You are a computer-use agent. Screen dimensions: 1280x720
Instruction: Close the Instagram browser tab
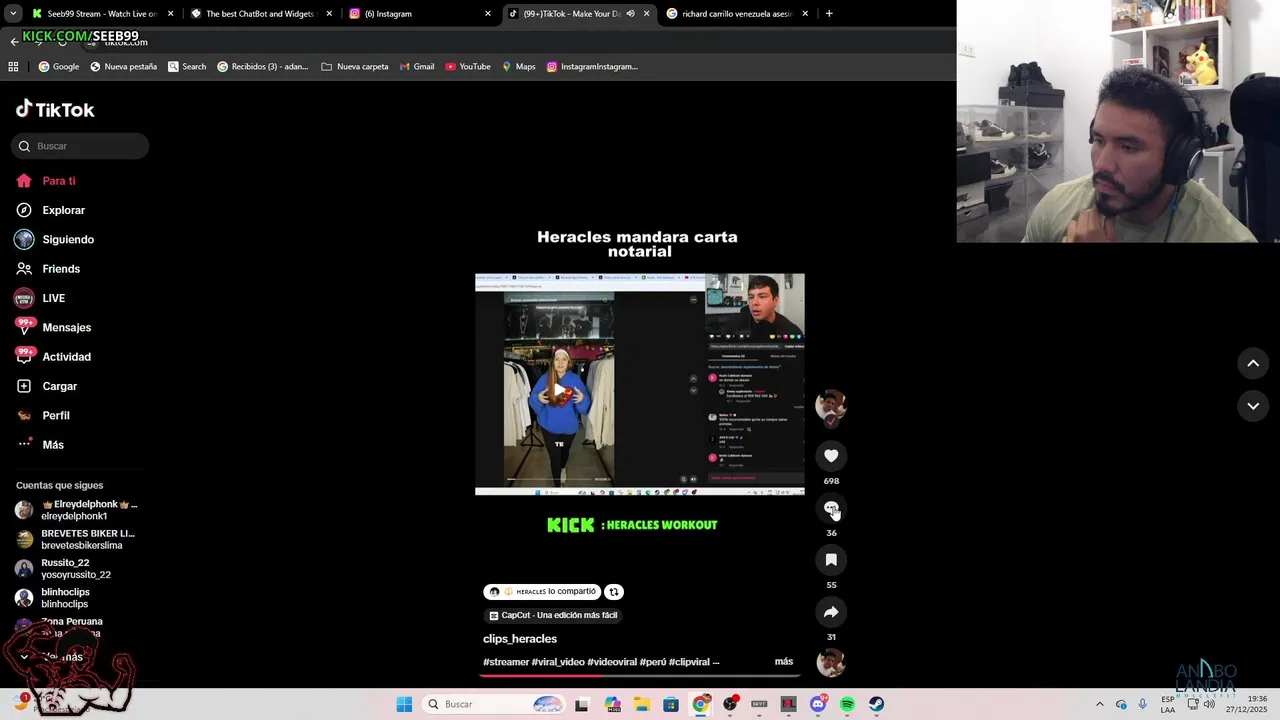488,14
